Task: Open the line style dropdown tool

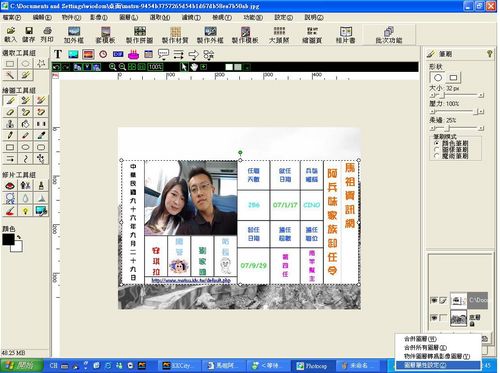Action: 178,54
